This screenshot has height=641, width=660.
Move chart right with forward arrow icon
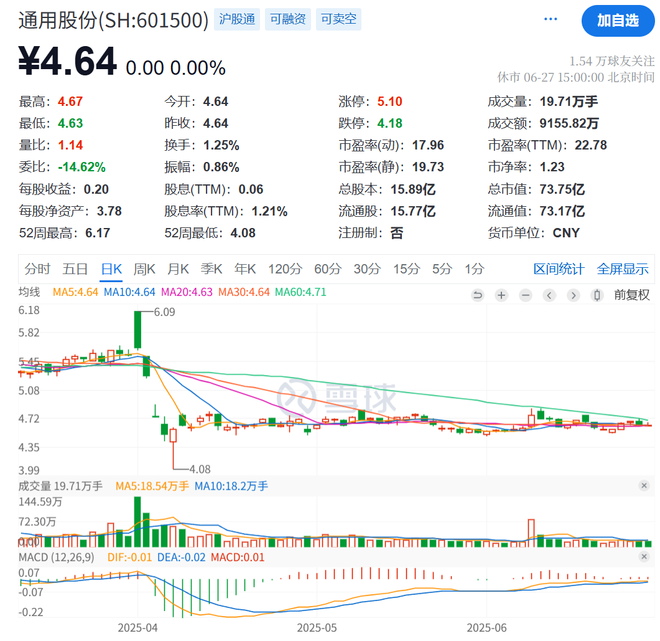pyautogui.click(x=573, y=295)
